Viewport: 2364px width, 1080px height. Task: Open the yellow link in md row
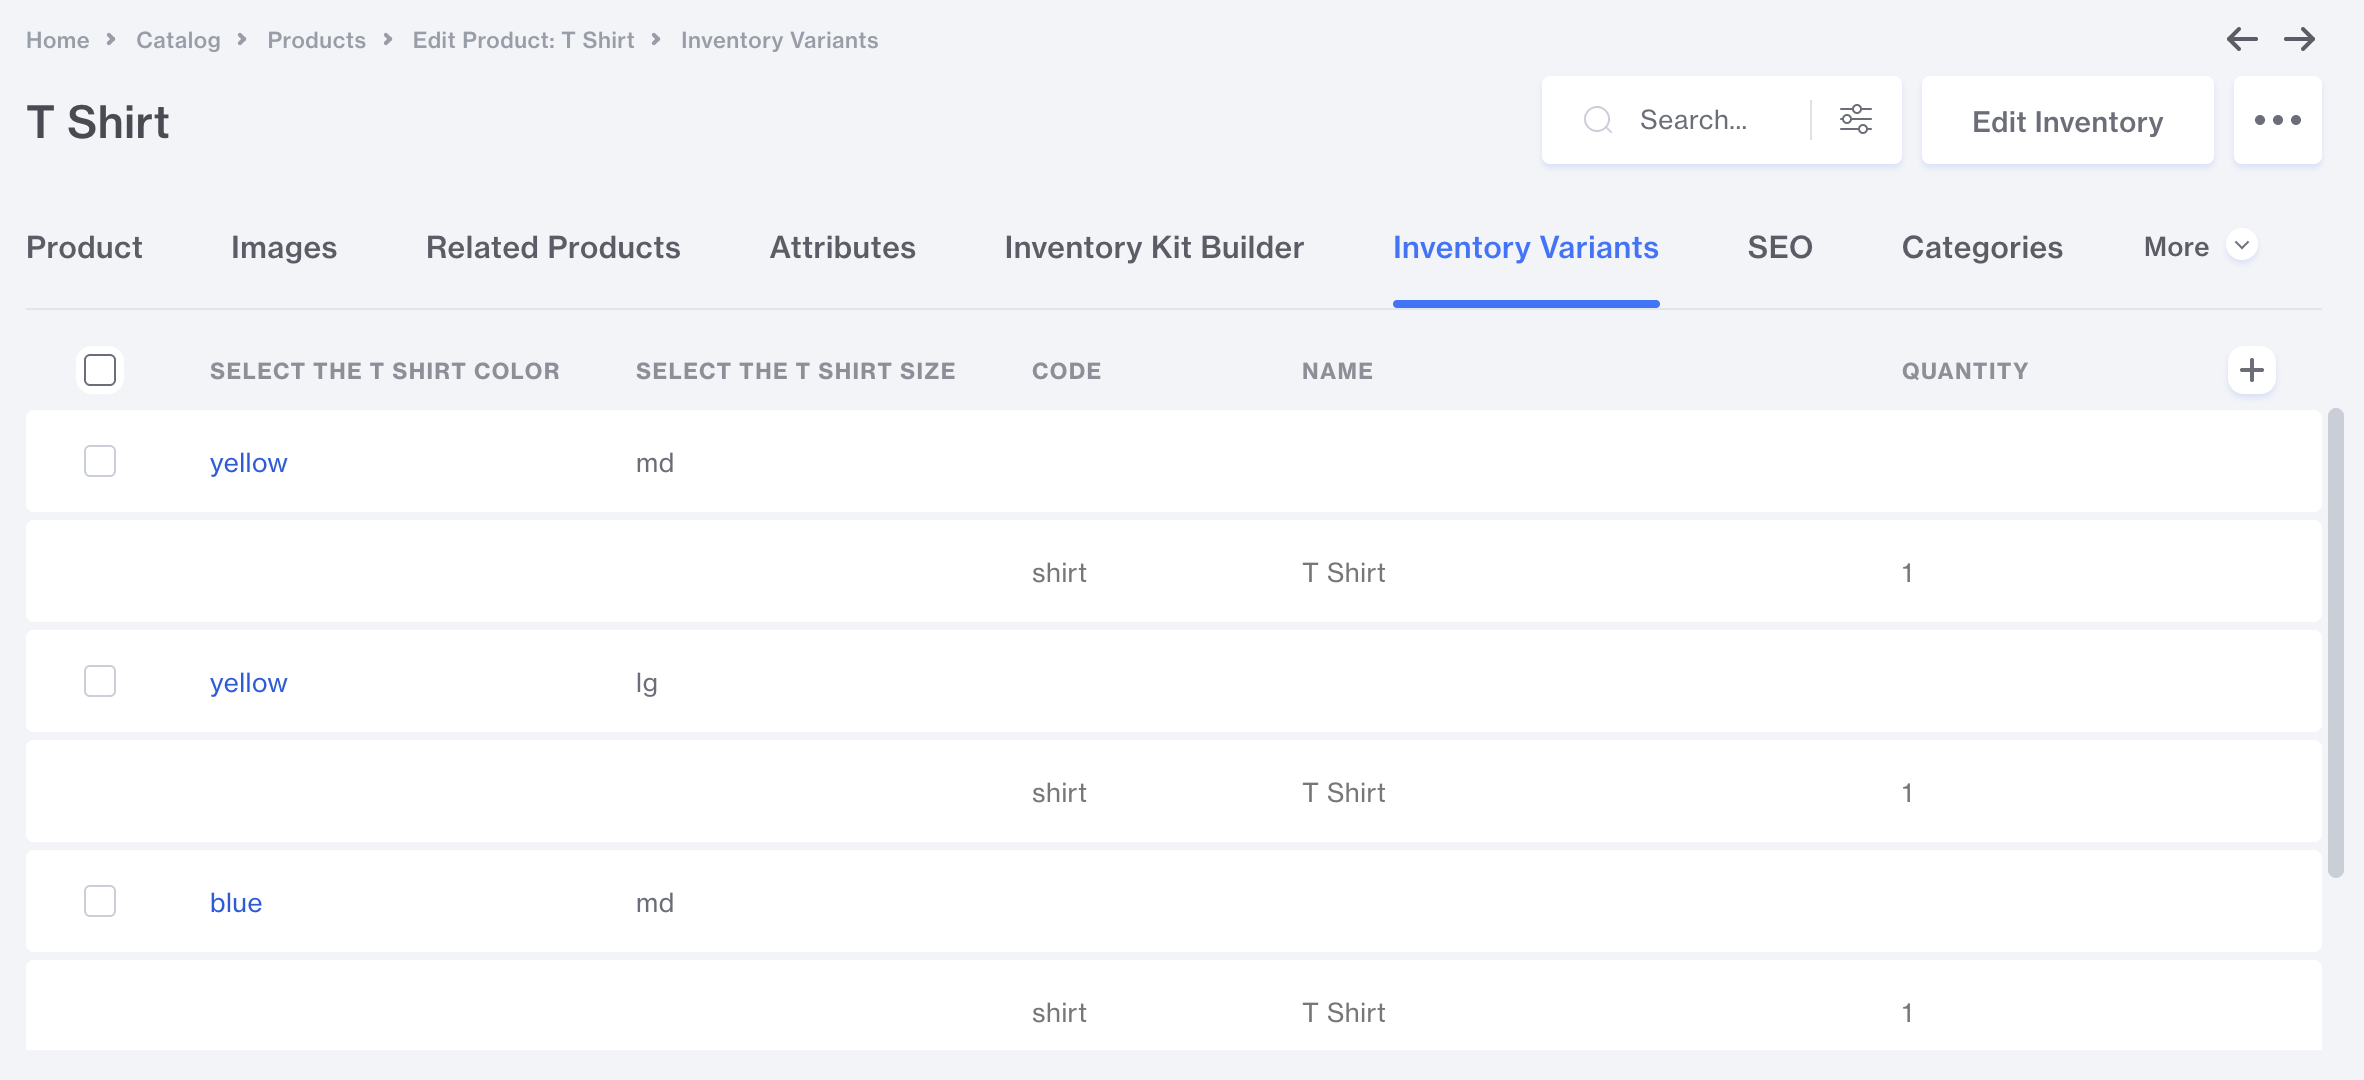248,463
